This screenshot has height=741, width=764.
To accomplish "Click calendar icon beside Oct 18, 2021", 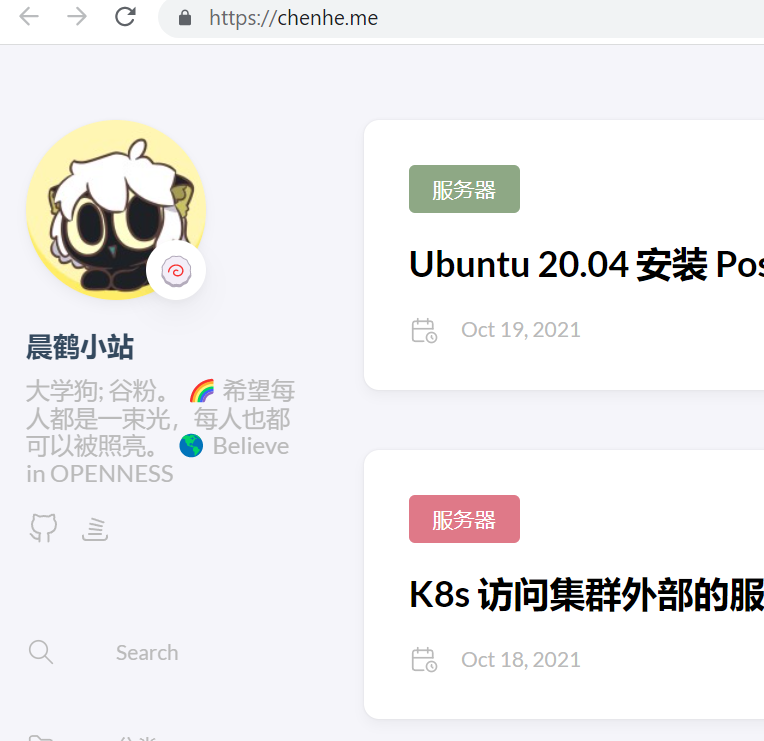I will [424, 660].
